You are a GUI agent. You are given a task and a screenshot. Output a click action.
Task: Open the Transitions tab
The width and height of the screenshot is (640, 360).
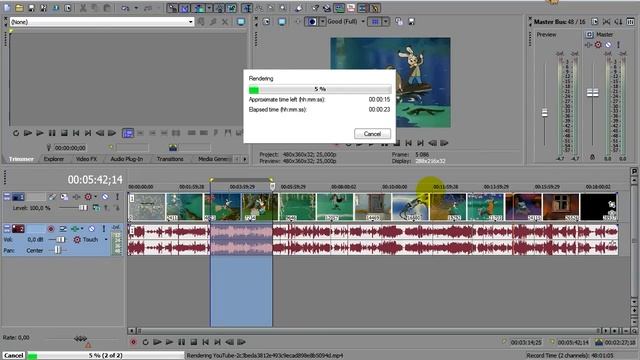point(170,159)
